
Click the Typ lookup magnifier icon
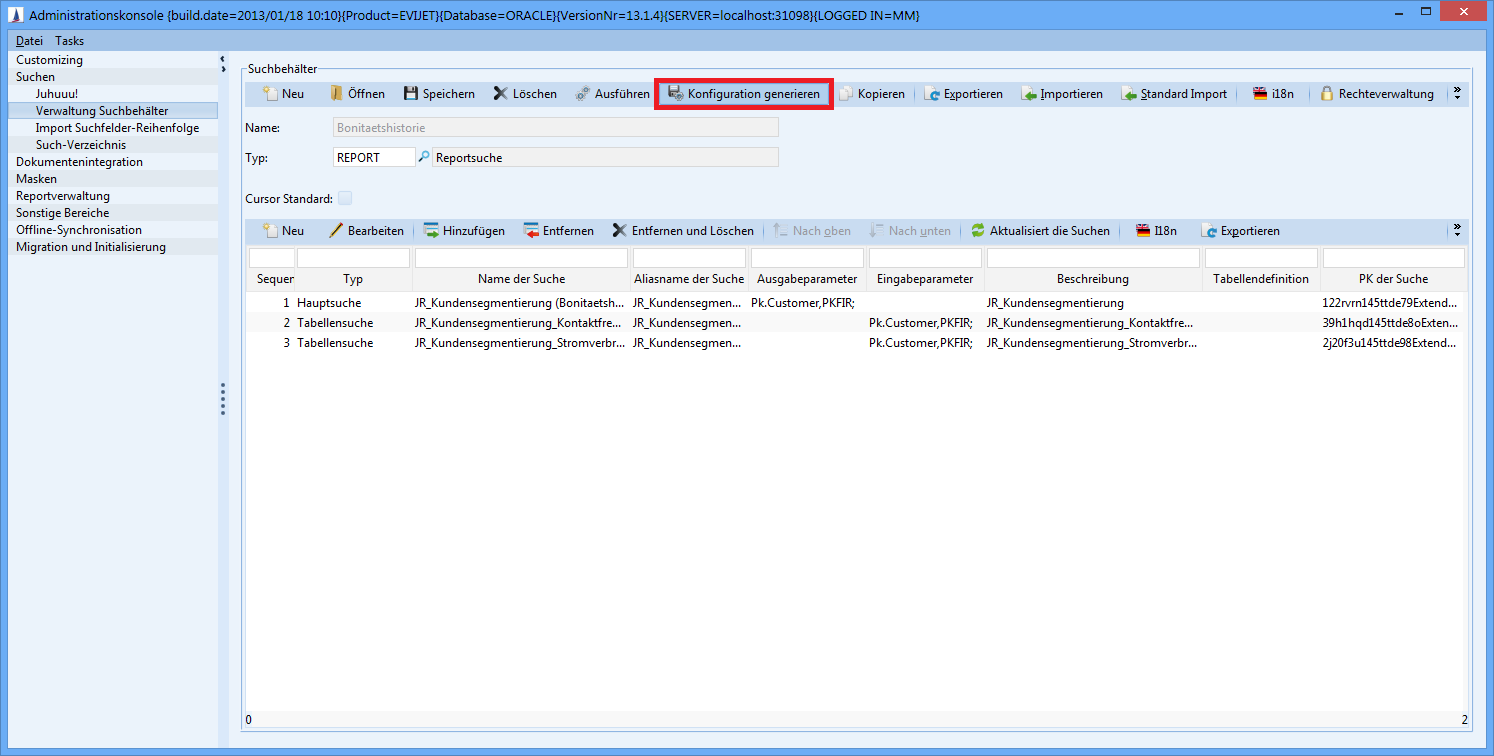tap(424, 157)
